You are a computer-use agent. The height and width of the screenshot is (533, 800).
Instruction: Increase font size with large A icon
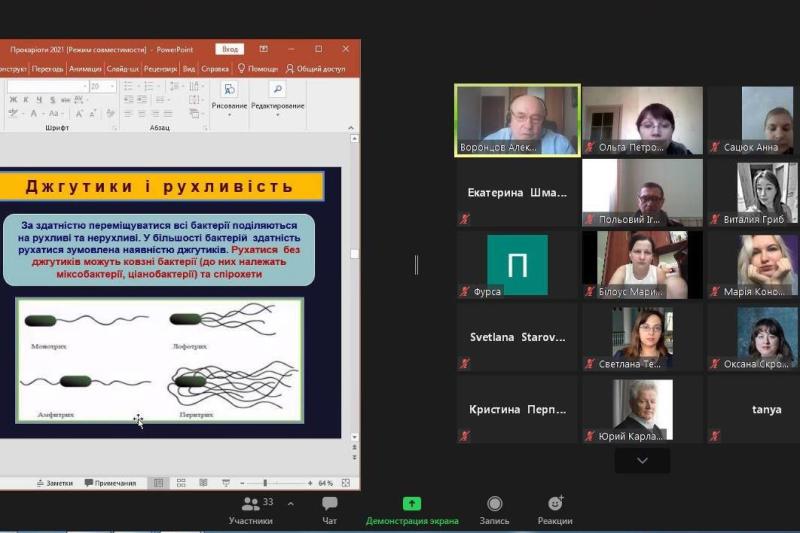click(x=79, y=114)
